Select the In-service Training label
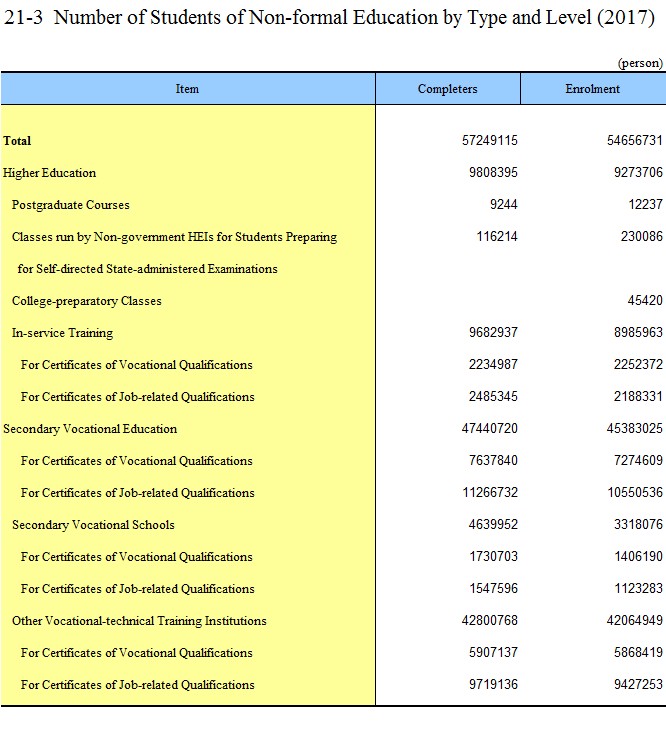This screenshot has height=739, width=666. click(x=62, y=333)
